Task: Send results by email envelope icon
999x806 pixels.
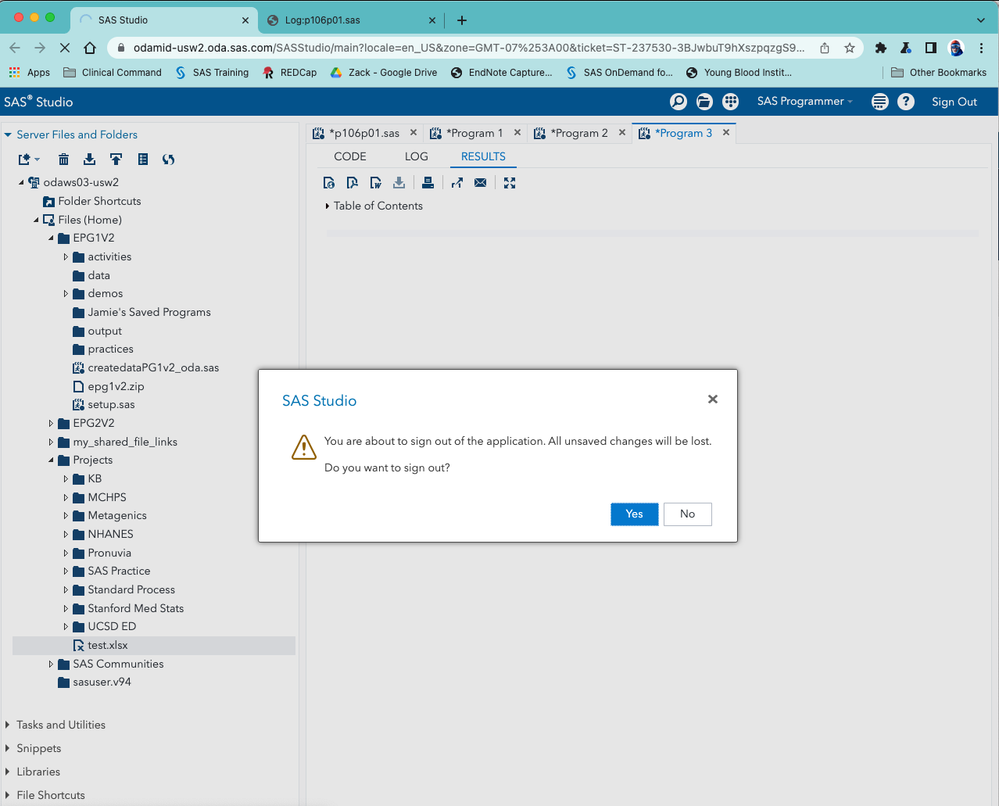Action: pos(480,183)
